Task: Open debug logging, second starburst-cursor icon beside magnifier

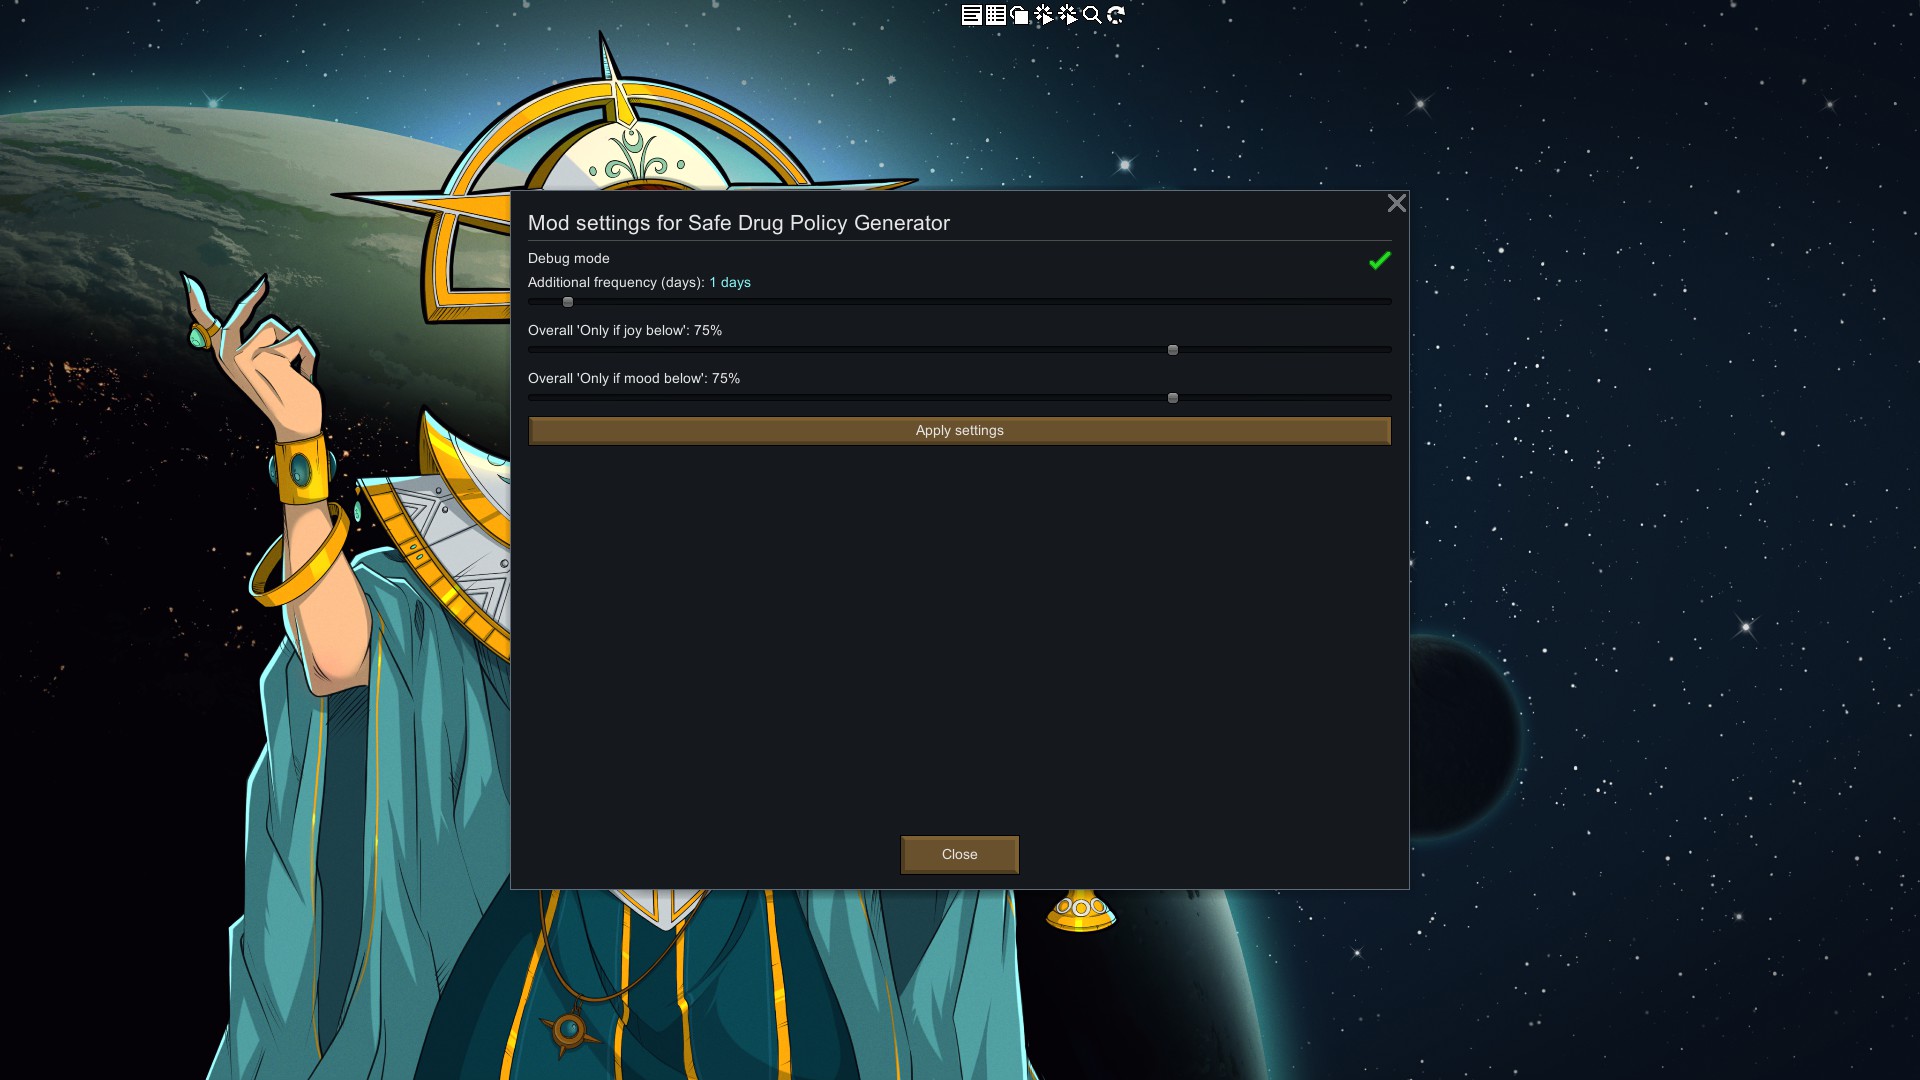Action: pos(1067,15)
